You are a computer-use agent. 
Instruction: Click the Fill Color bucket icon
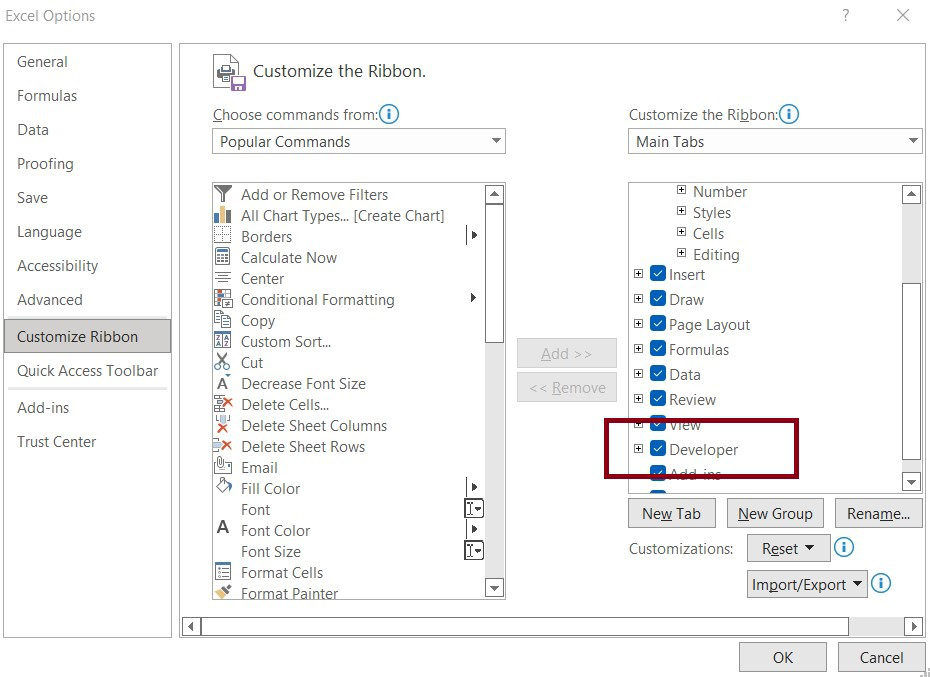click(224, 487)
